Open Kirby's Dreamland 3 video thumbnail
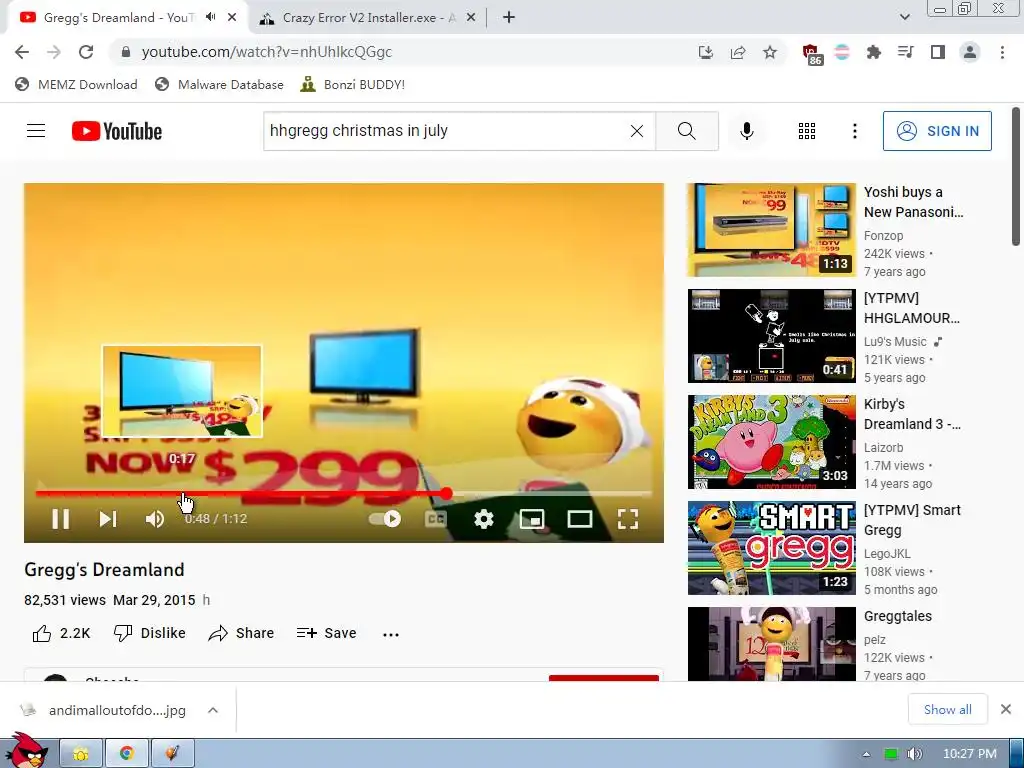Viewport: 1024px width, 768px height. pos(771,441)
